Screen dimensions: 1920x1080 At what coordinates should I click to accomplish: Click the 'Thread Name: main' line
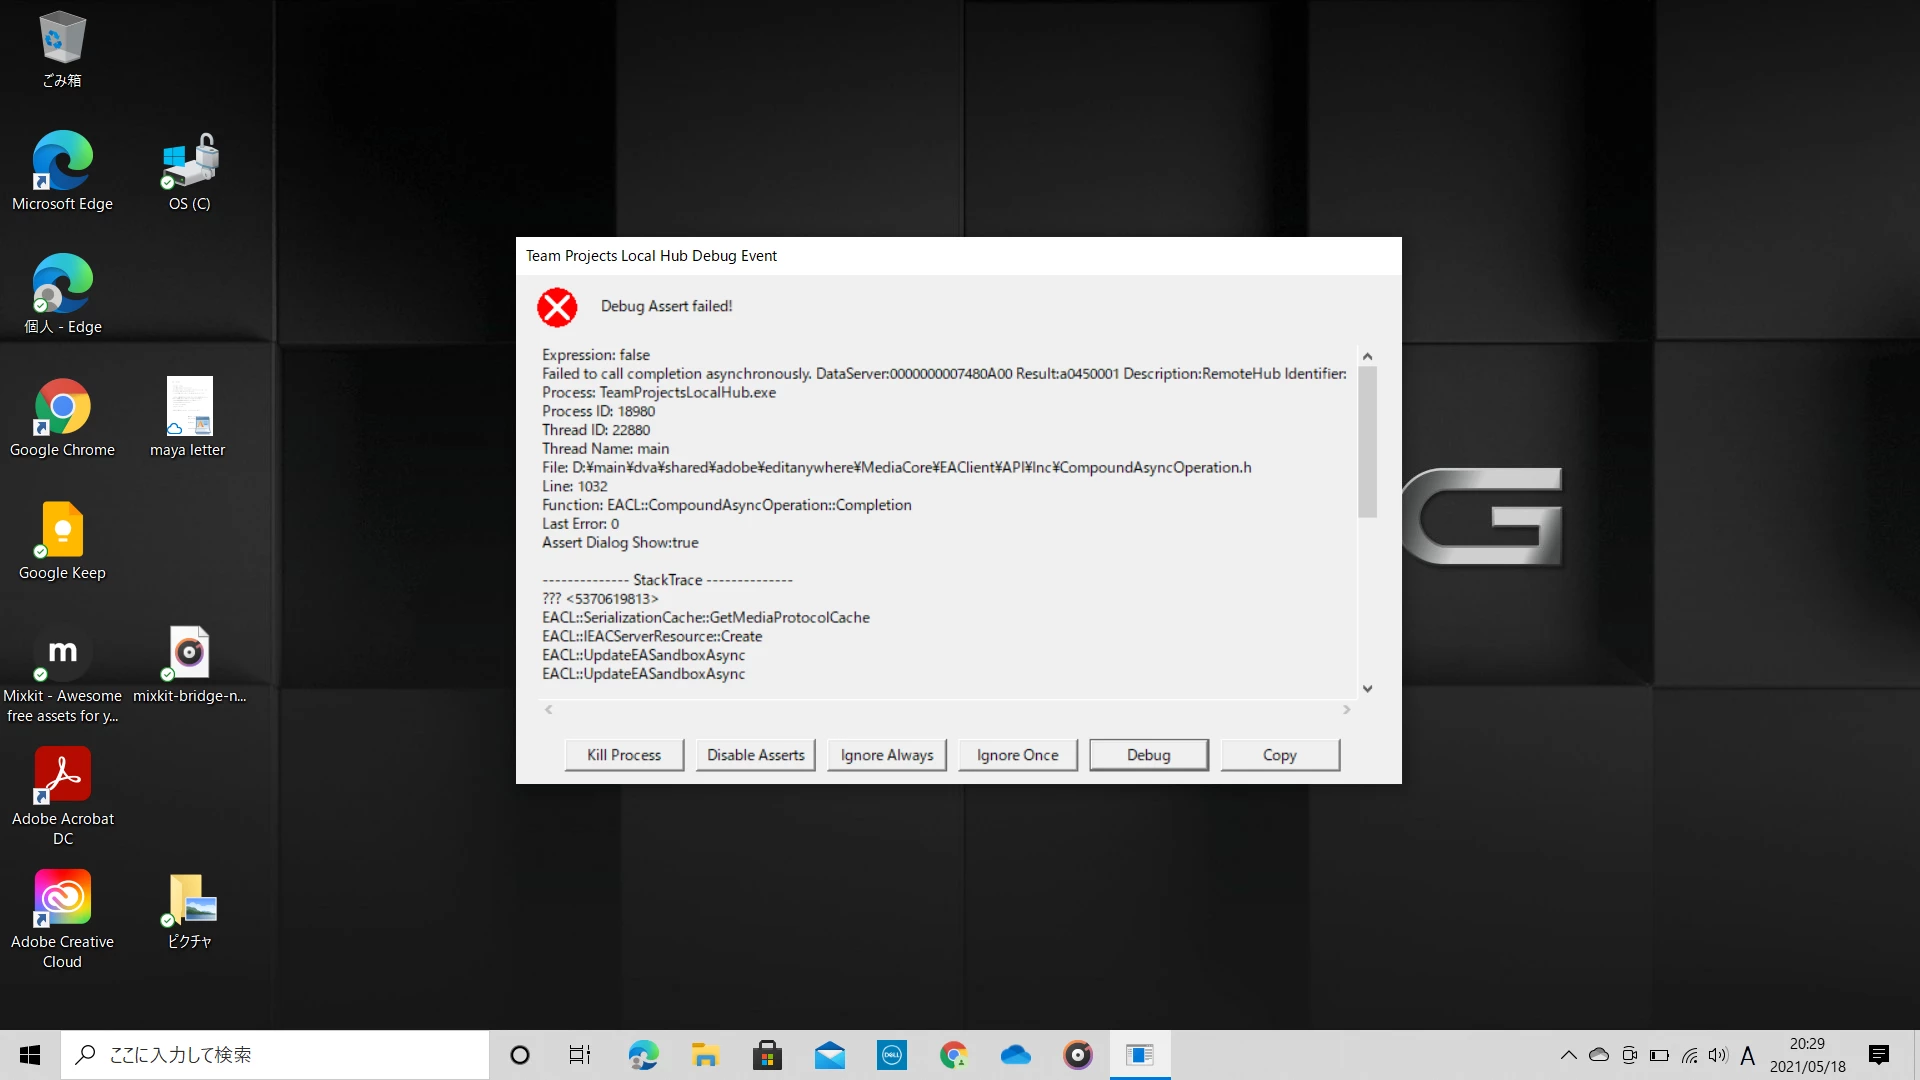tap(606, 449)
